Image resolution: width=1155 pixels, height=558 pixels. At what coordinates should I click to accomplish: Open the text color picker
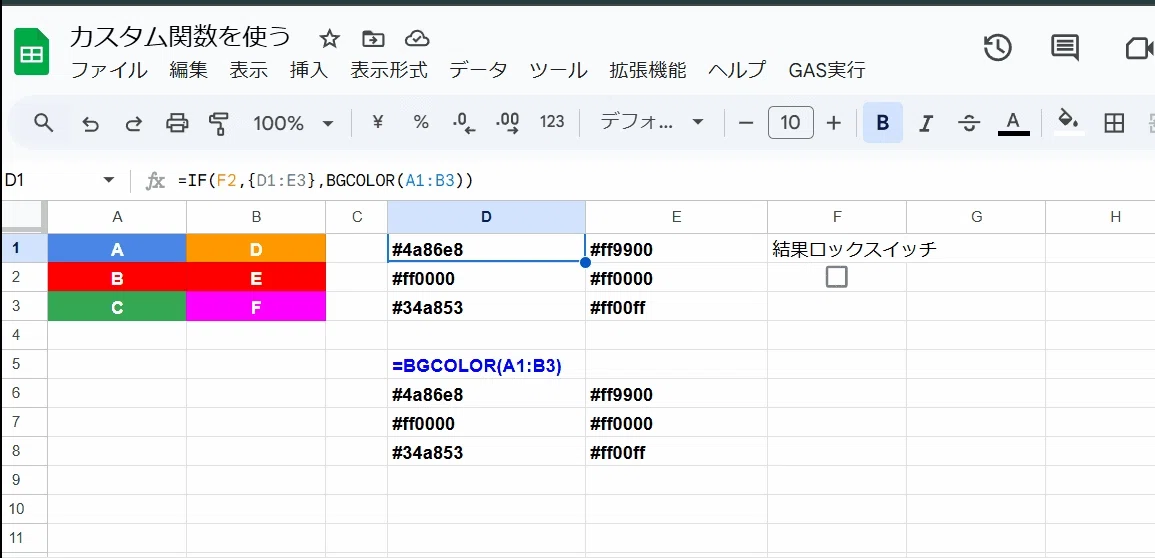point(1014,123)
